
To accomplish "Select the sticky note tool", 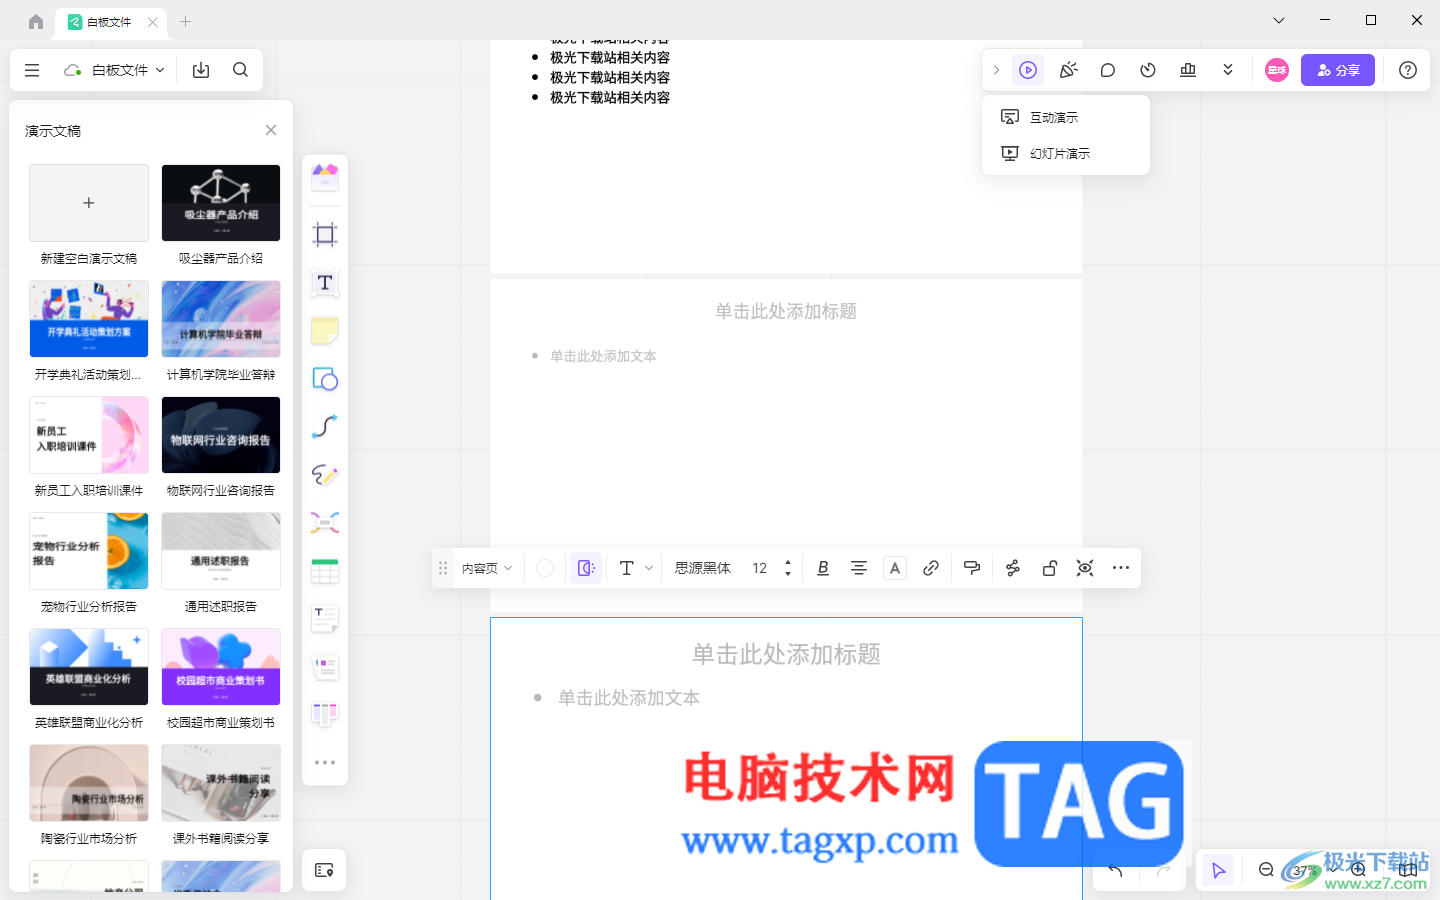I will (x=325, y=331).
